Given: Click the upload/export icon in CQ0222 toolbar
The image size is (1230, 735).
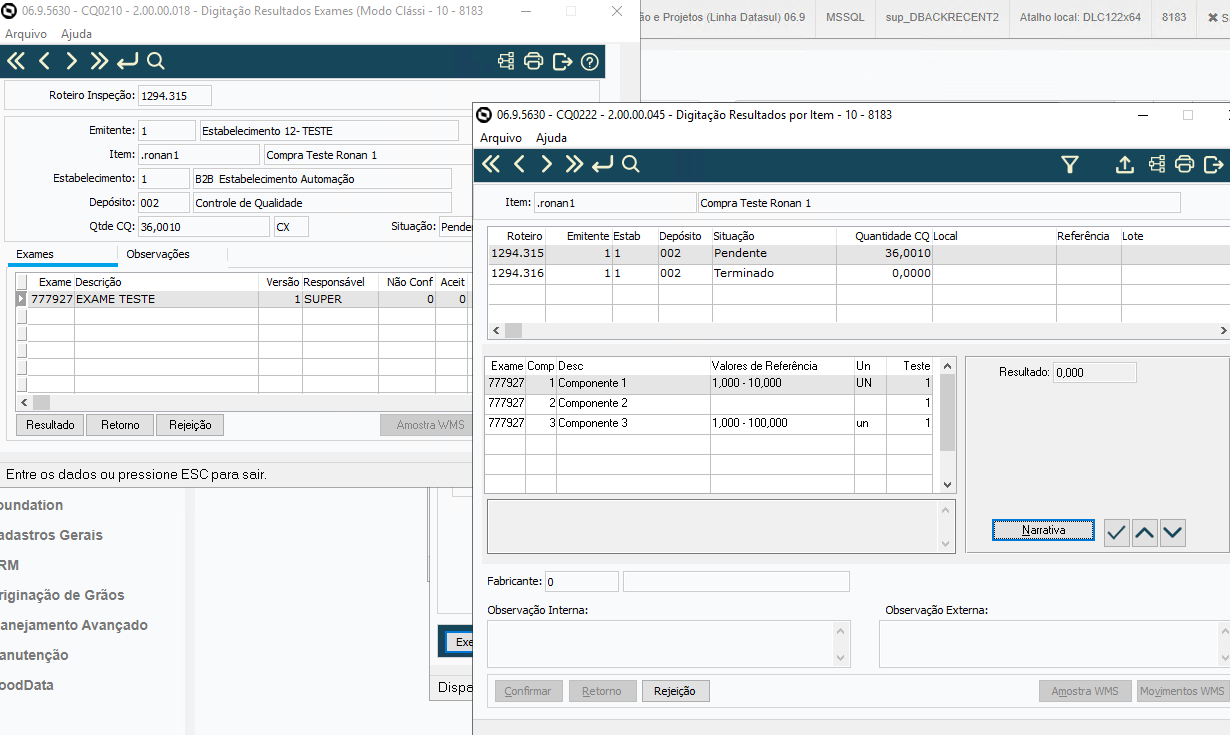Looking at the screenshot, I should click(x=1125, y=165).
